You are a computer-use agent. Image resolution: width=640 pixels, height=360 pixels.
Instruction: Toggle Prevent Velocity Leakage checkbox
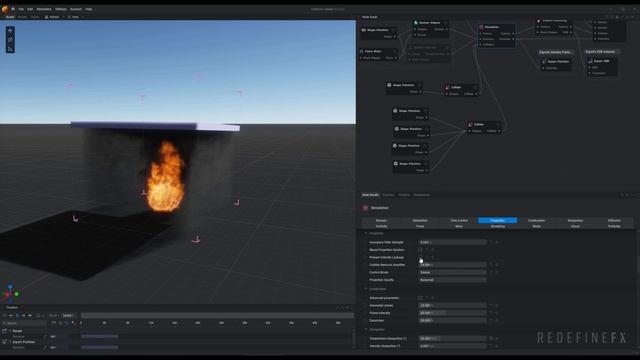(420, 257)
